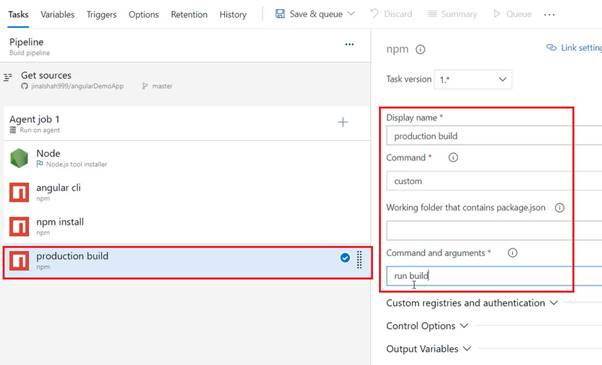The width and height of the screenshot is (602, 365).
Task: Click the jinalshah999/angularDemoApp repository text
Action: coord(78,86)
